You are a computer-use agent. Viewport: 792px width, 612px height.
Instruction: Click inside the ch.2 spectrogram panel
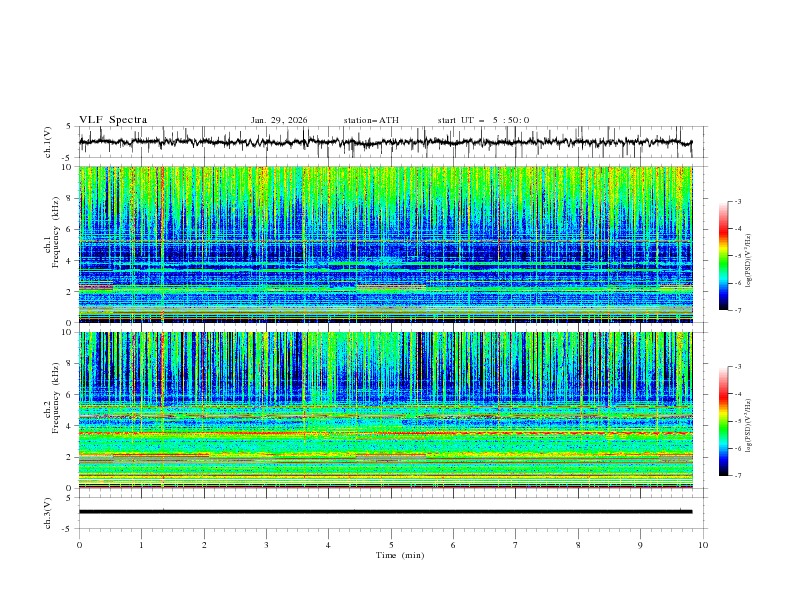(x=385, y=410)
